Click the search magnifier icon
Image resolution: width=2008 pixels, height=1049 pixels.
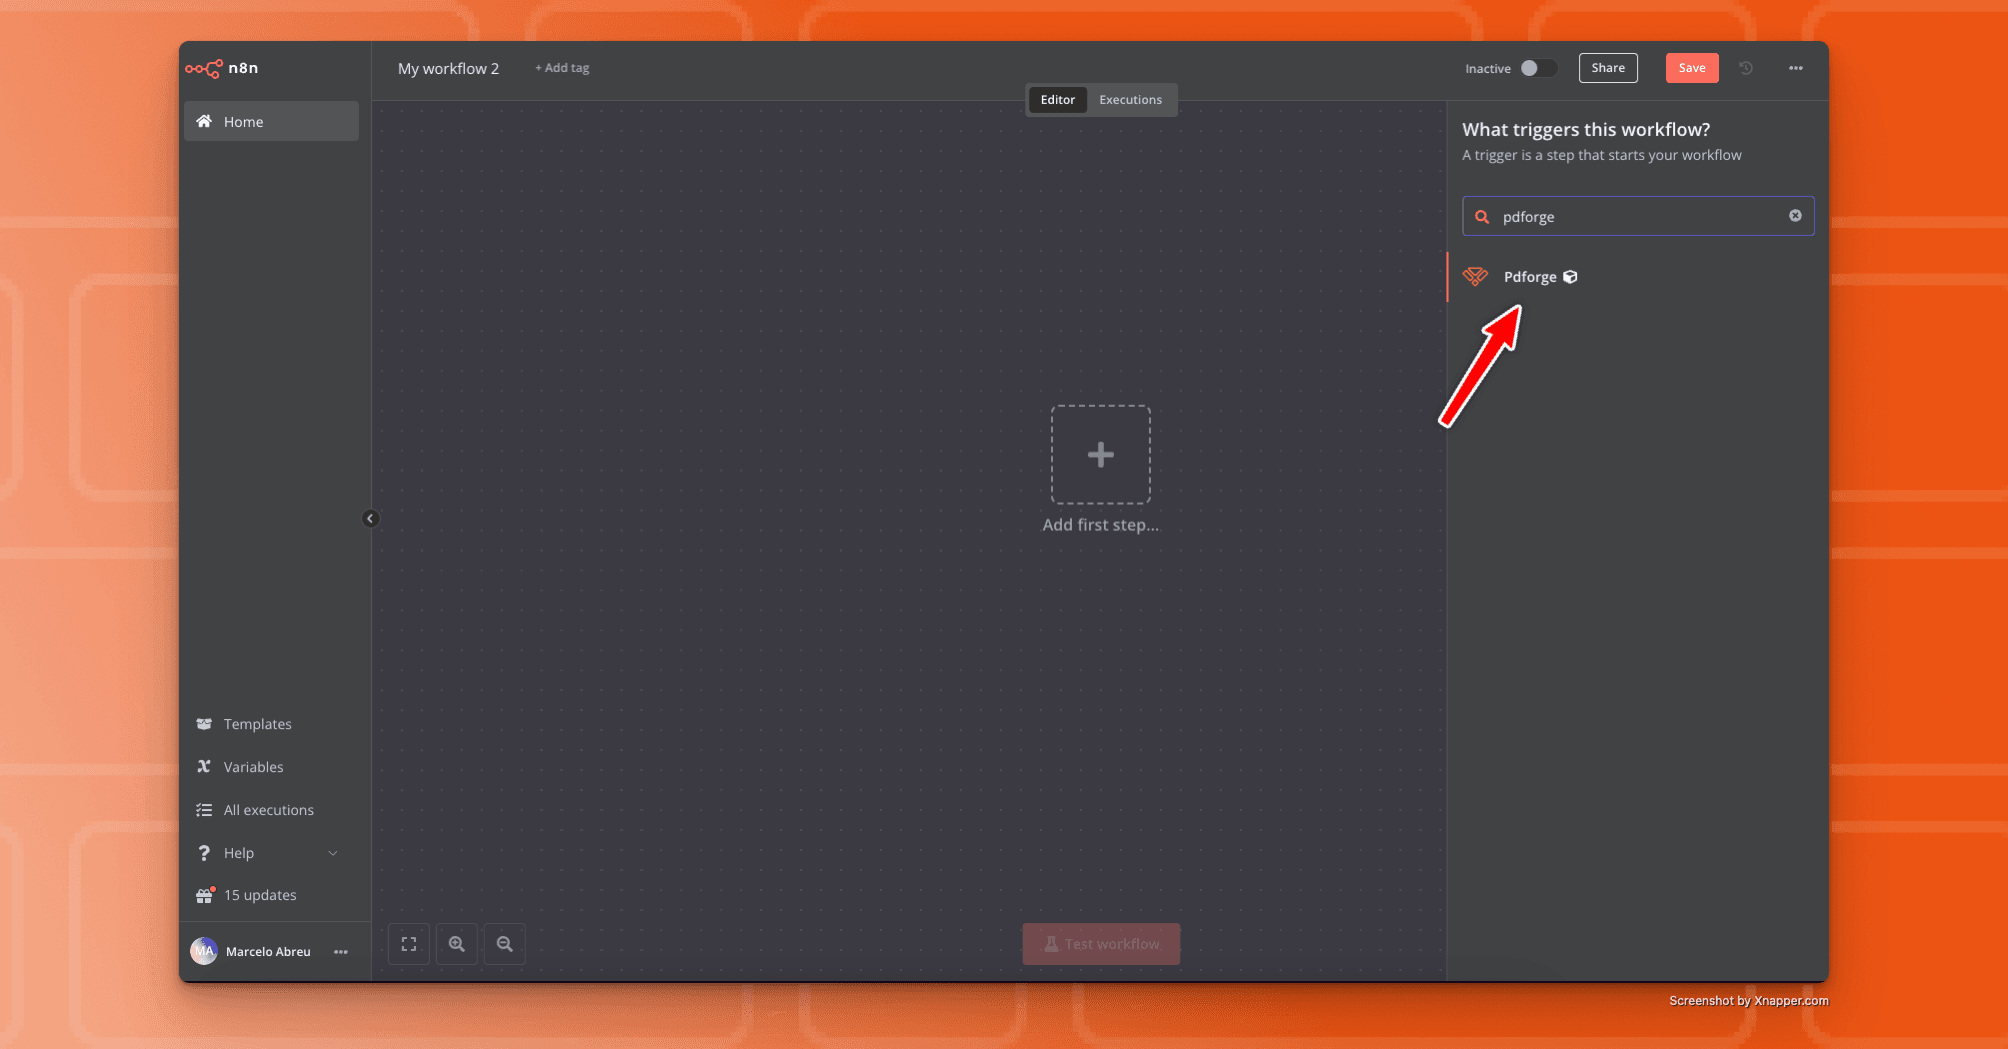pos(1482,217)
